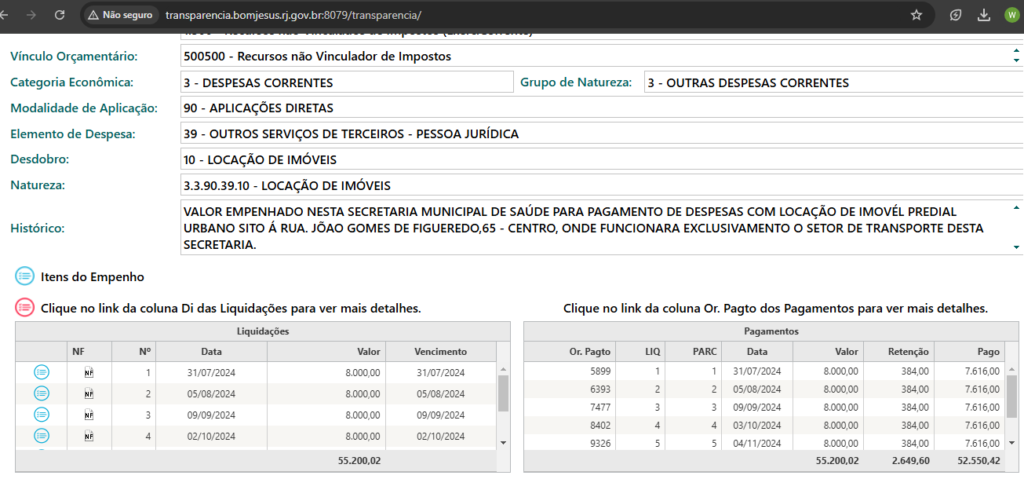Click the LIQ column header

tap(641, 351)
